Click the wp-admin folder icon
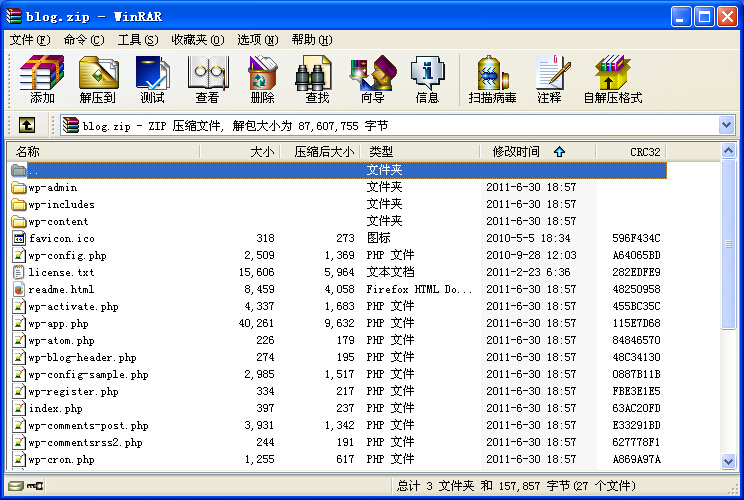The image size is (744, 500). pos(19,187)
